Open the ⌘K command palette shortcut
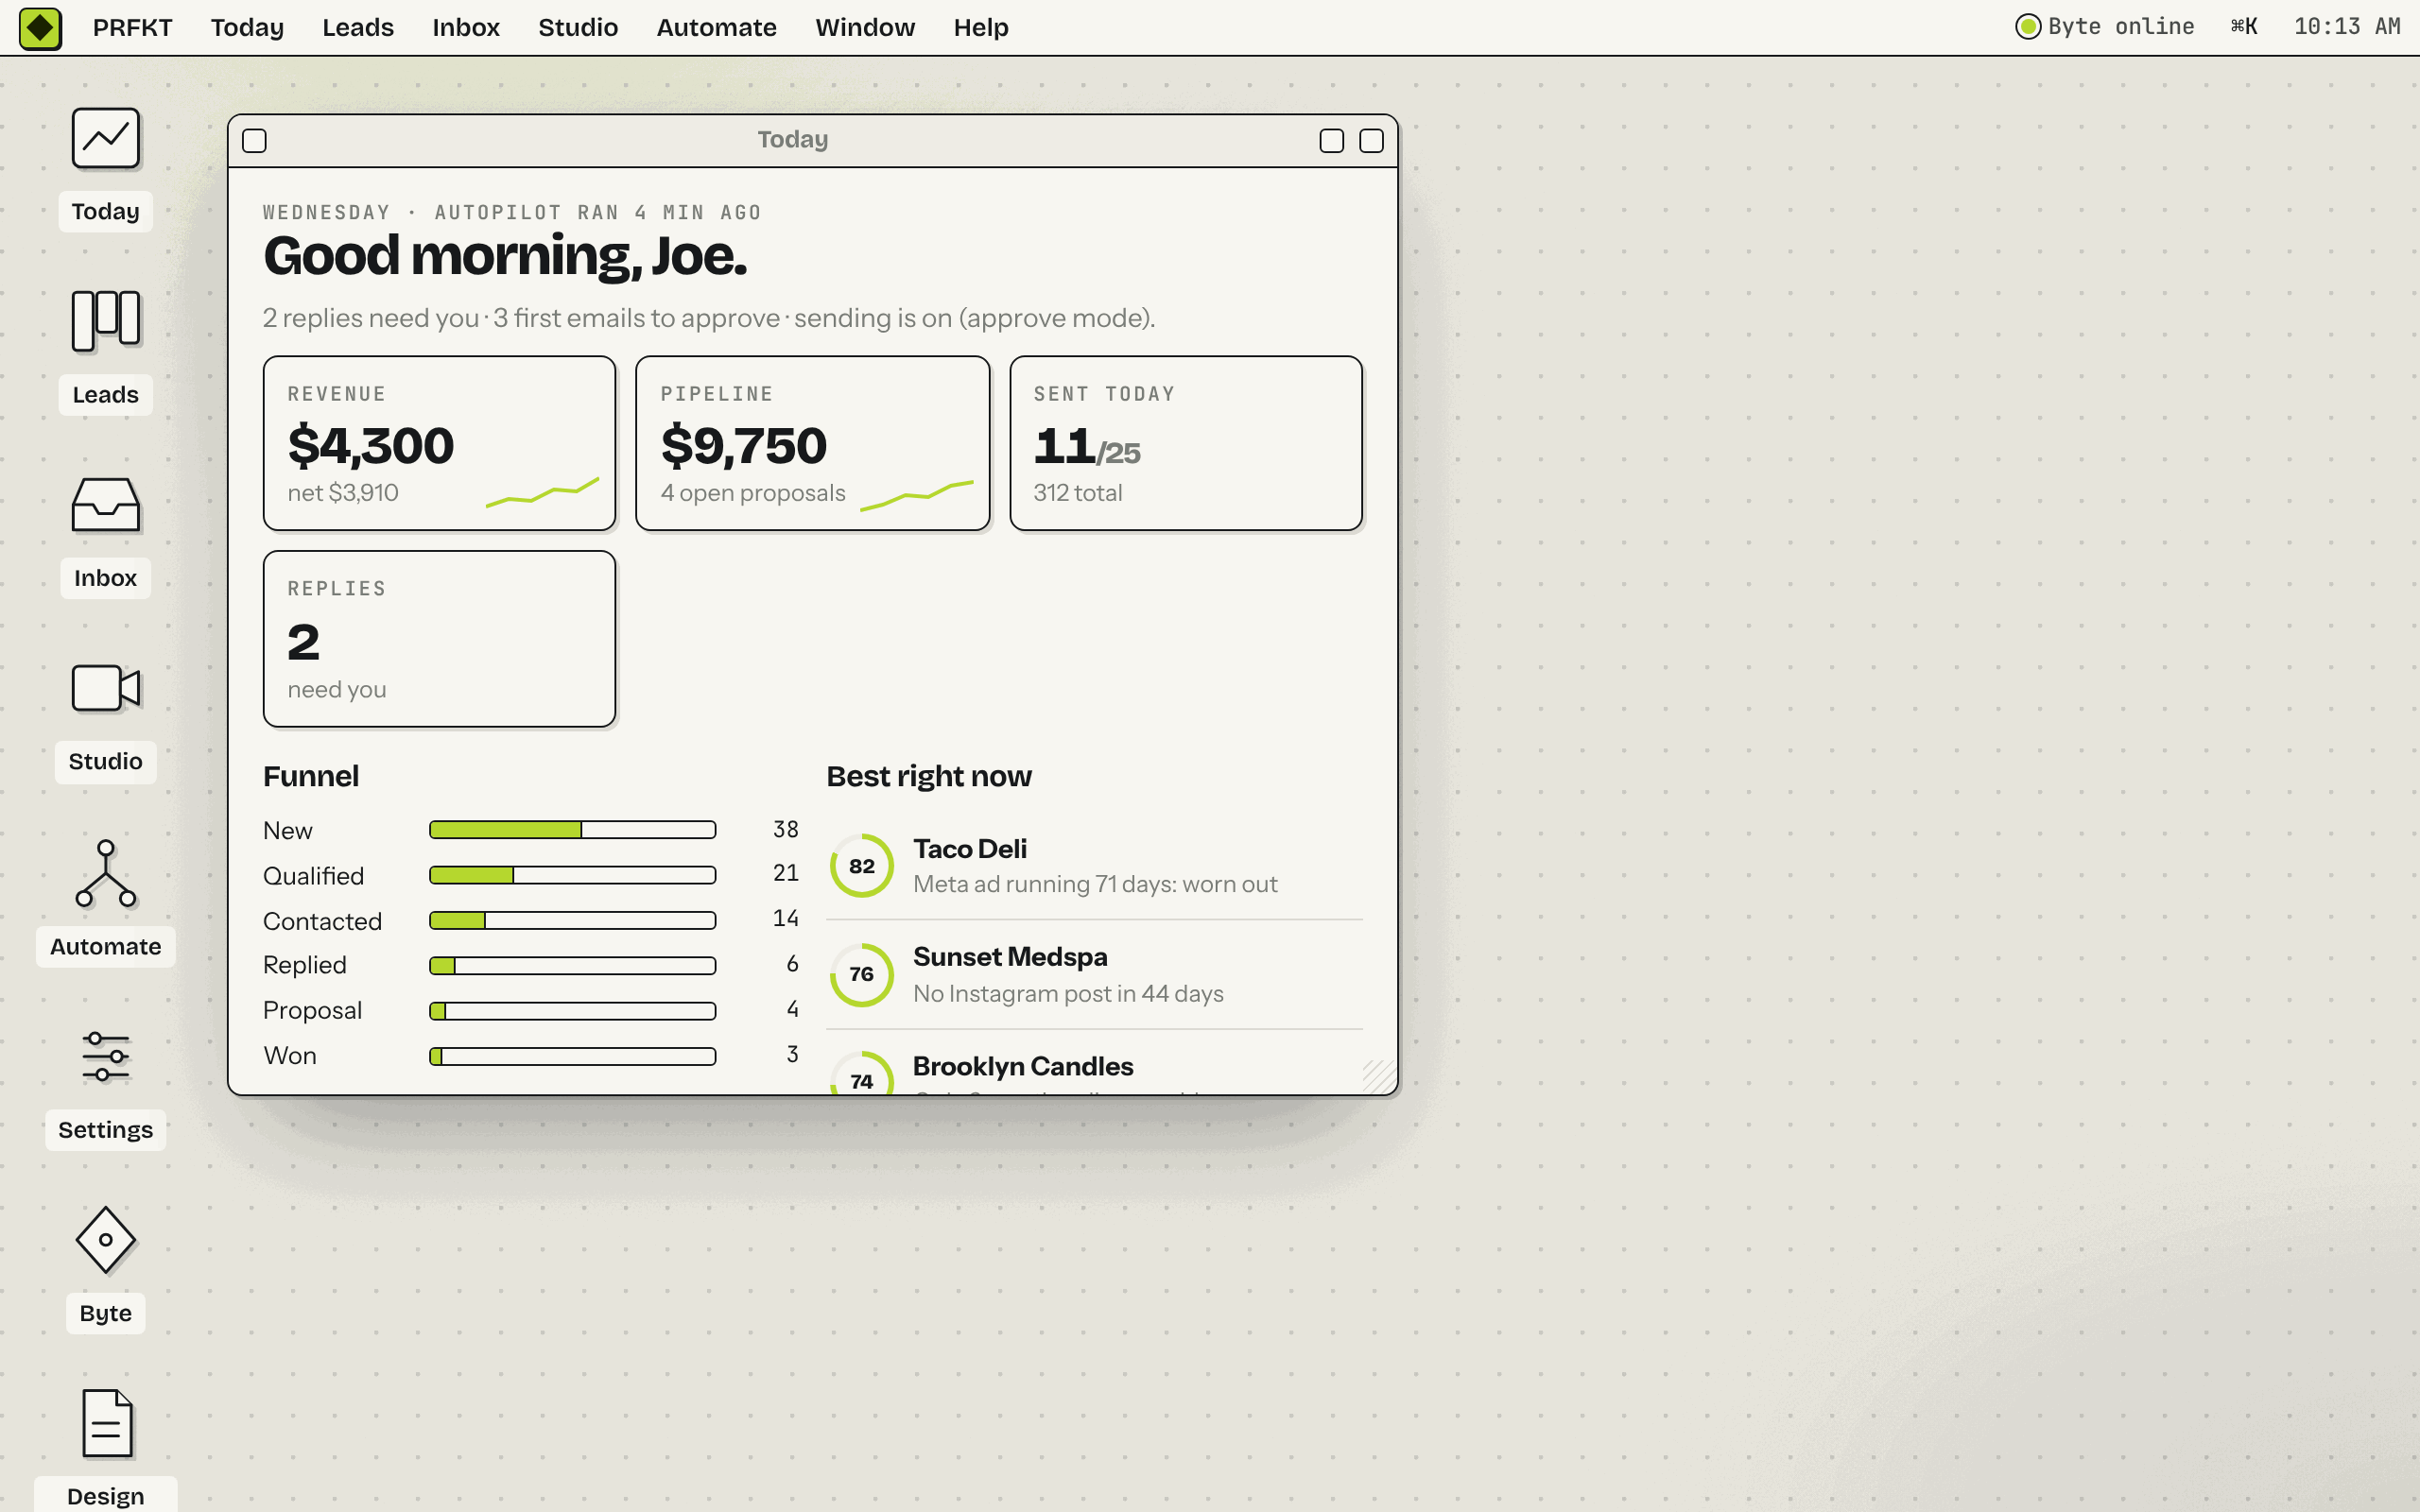The height and width of the screenshot is (1512, 2420). 2243,27
